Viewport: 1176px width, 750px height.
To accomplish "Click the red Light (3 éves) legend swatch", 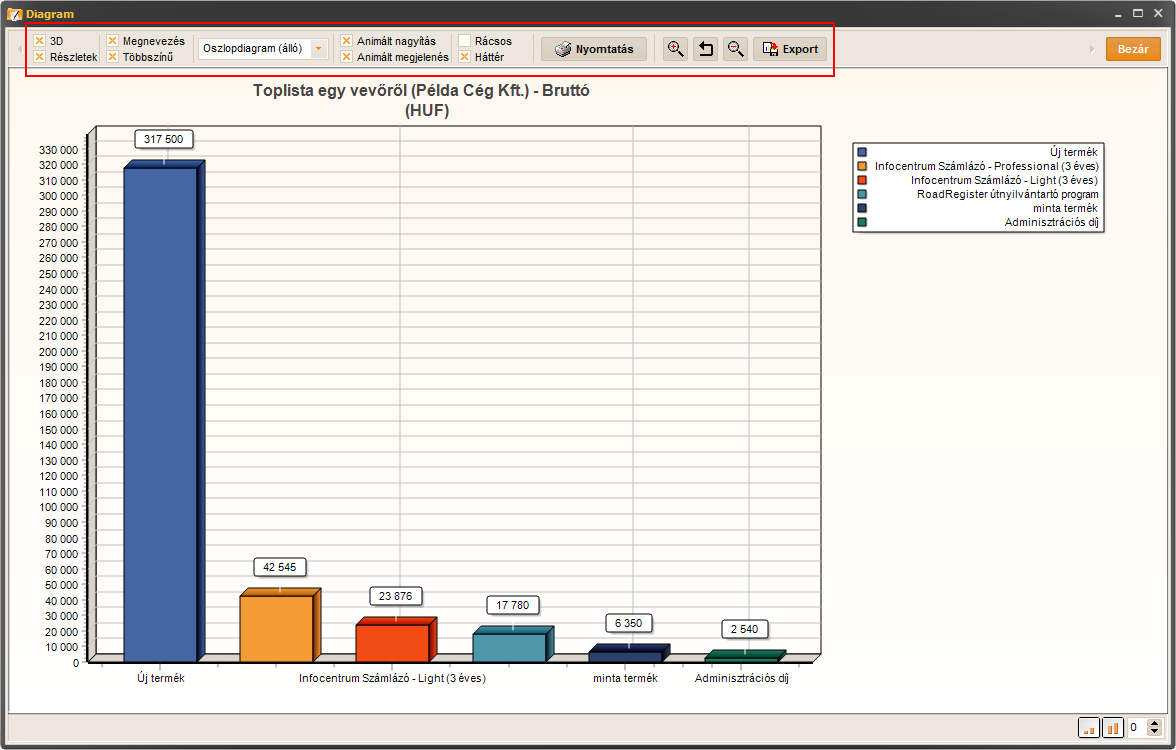I will [862, 180].
